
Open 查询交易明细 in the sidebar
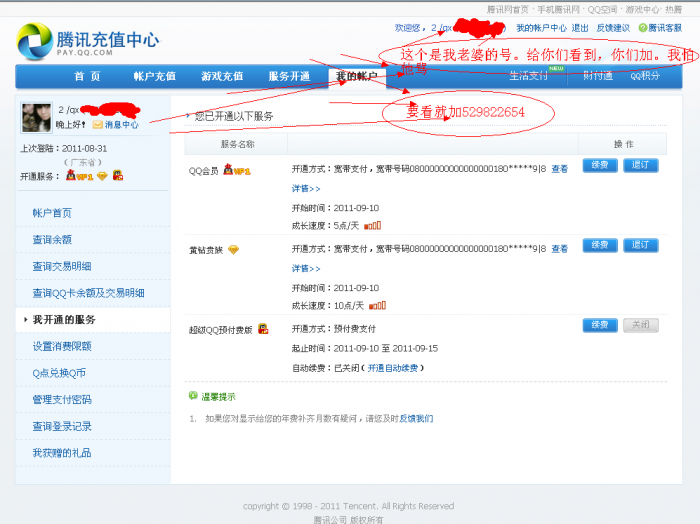coord(62,266)
